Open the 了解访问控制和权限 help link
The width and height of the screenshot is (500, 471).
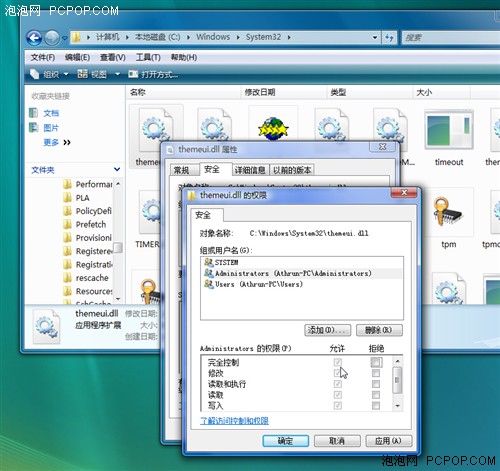(x=234, y=421)
